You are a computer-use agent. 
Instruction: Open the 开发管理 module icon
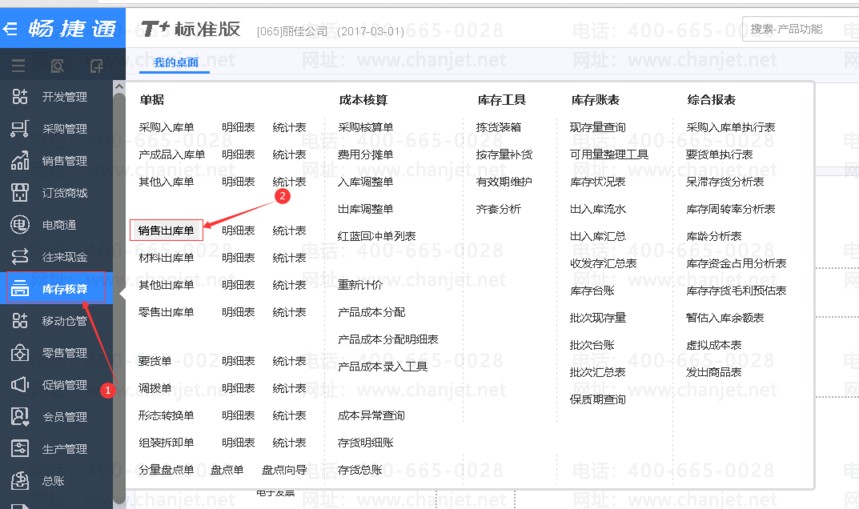tap(20, 96)
